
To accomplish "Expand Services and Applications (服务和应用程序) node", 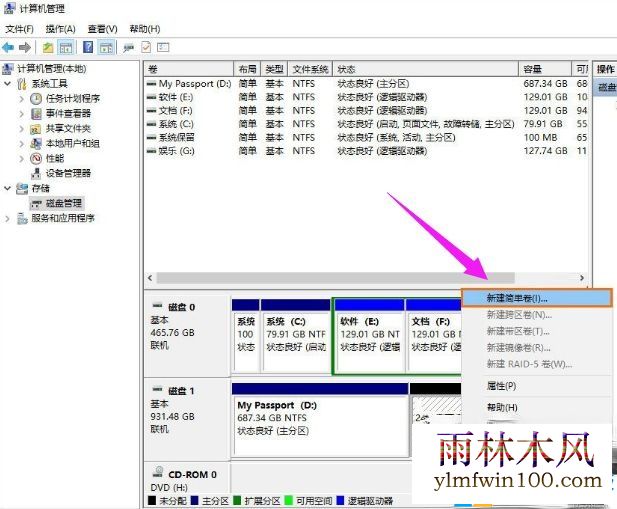I will pos(7,218).
